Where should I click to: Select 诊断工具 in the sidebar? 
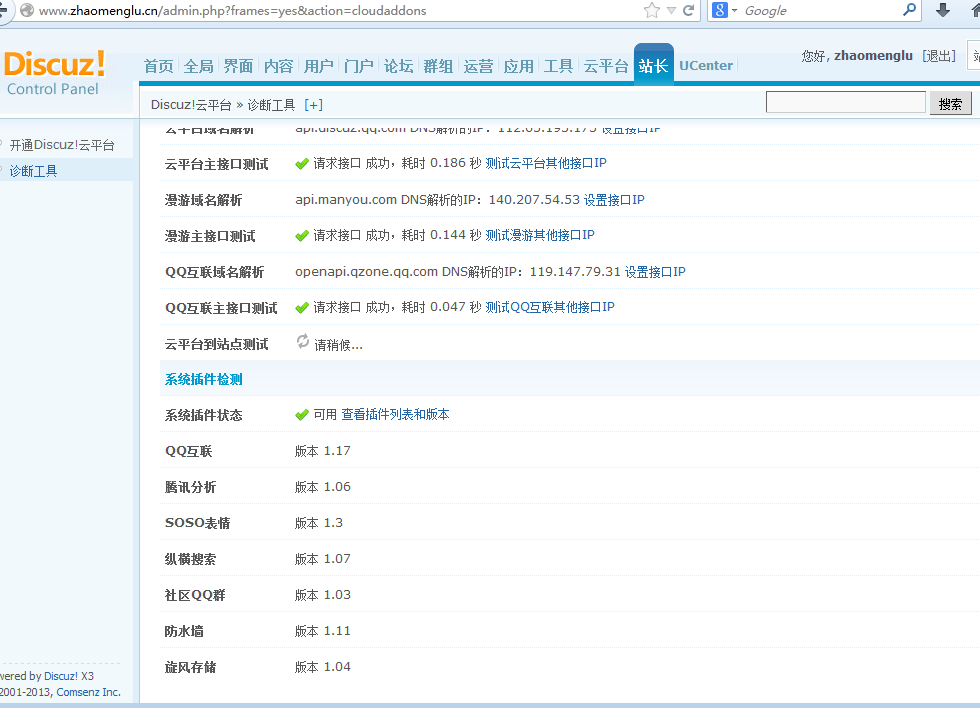[x=33, y=171]
